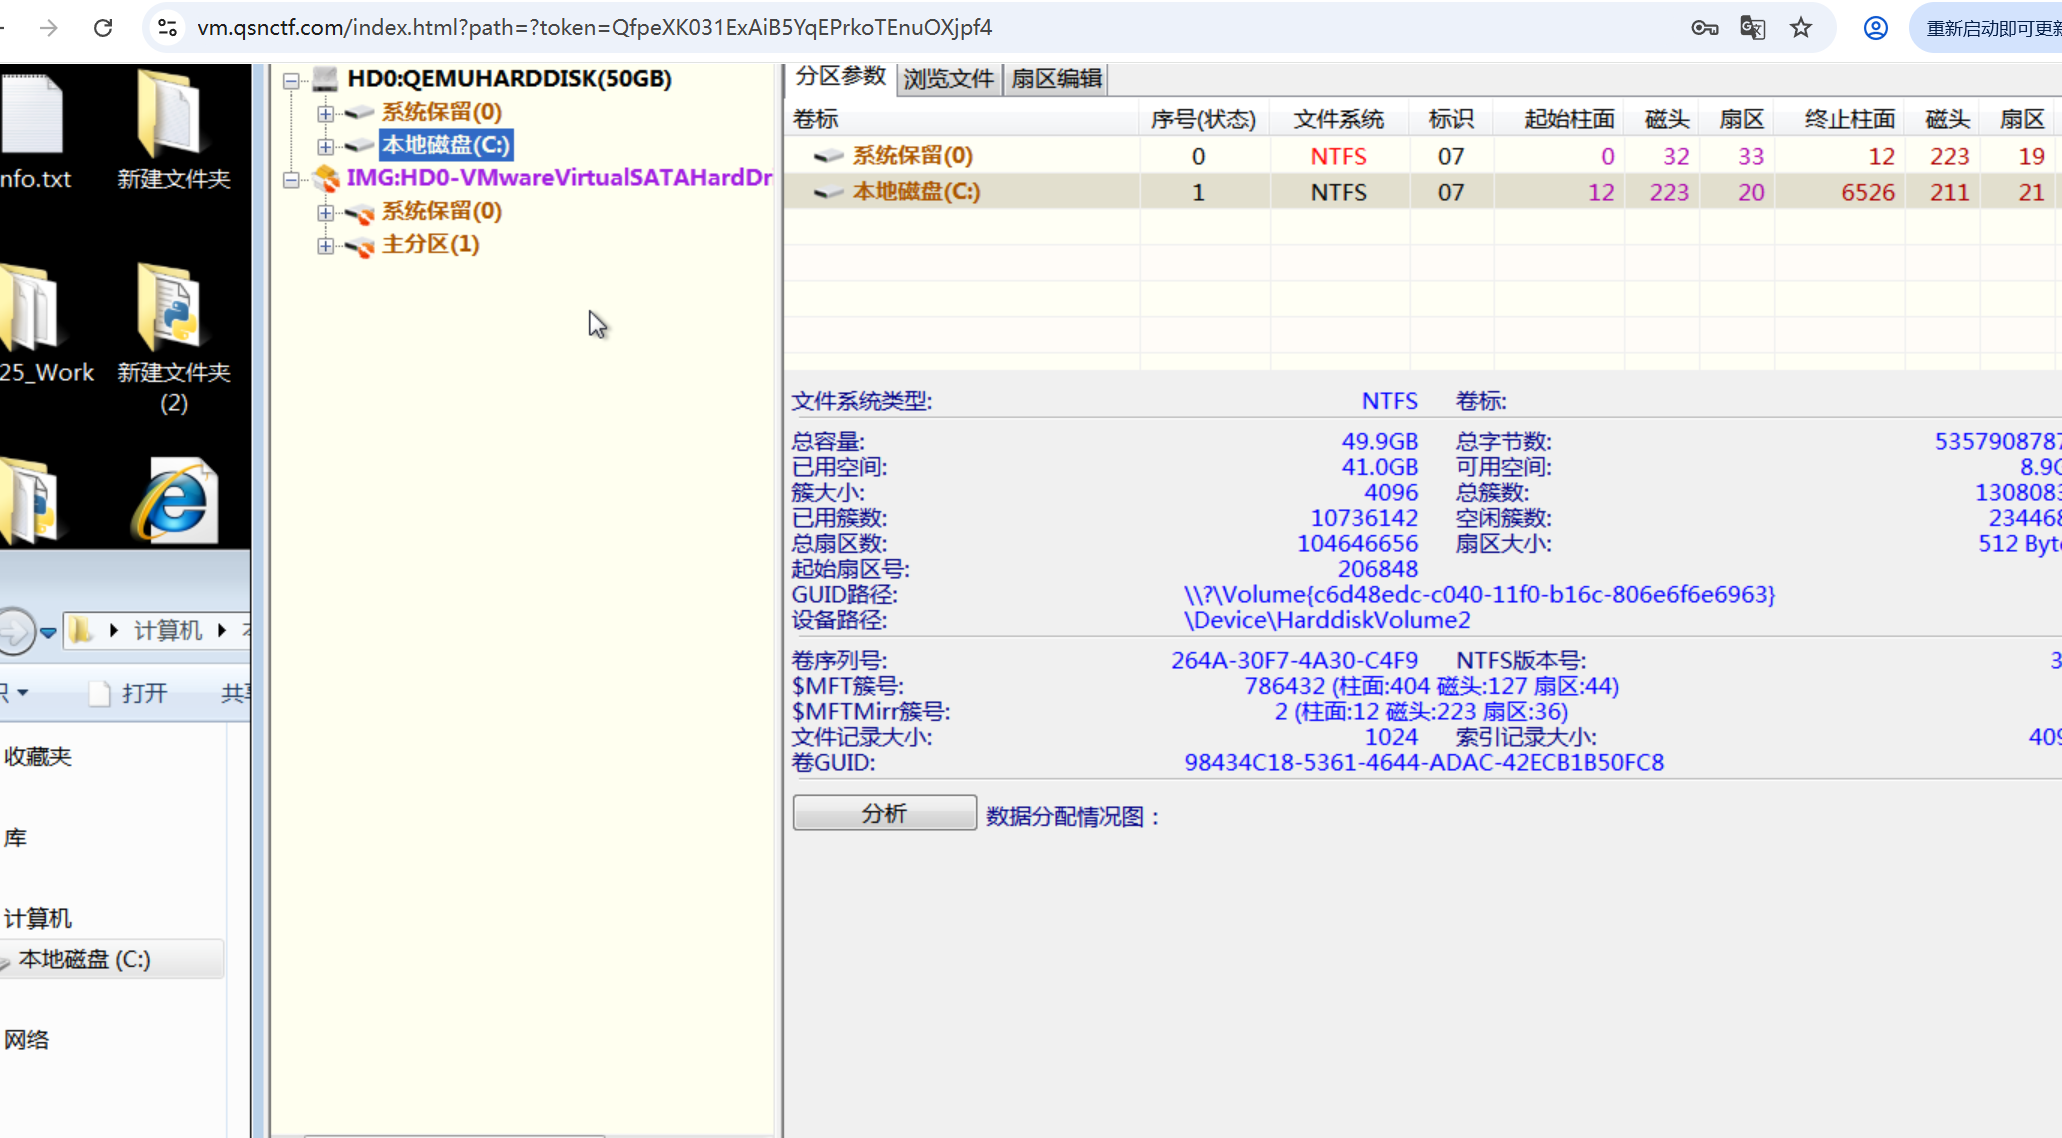Expand the 主分区(1) tree node

[x=325, y=245]
